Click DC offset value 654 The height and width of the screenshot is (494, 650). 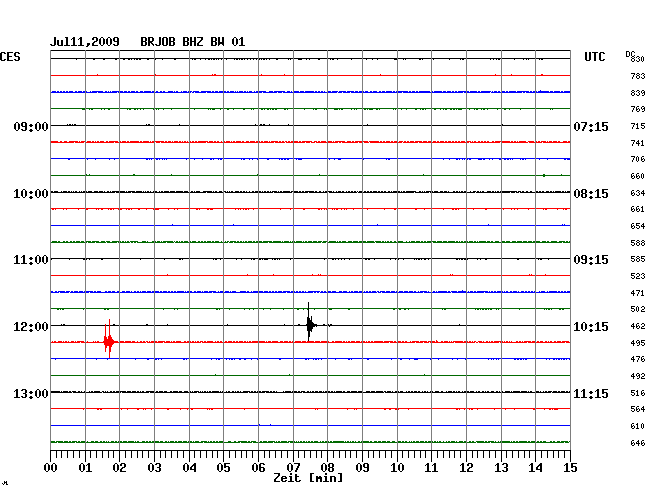[x=638, y=226]
